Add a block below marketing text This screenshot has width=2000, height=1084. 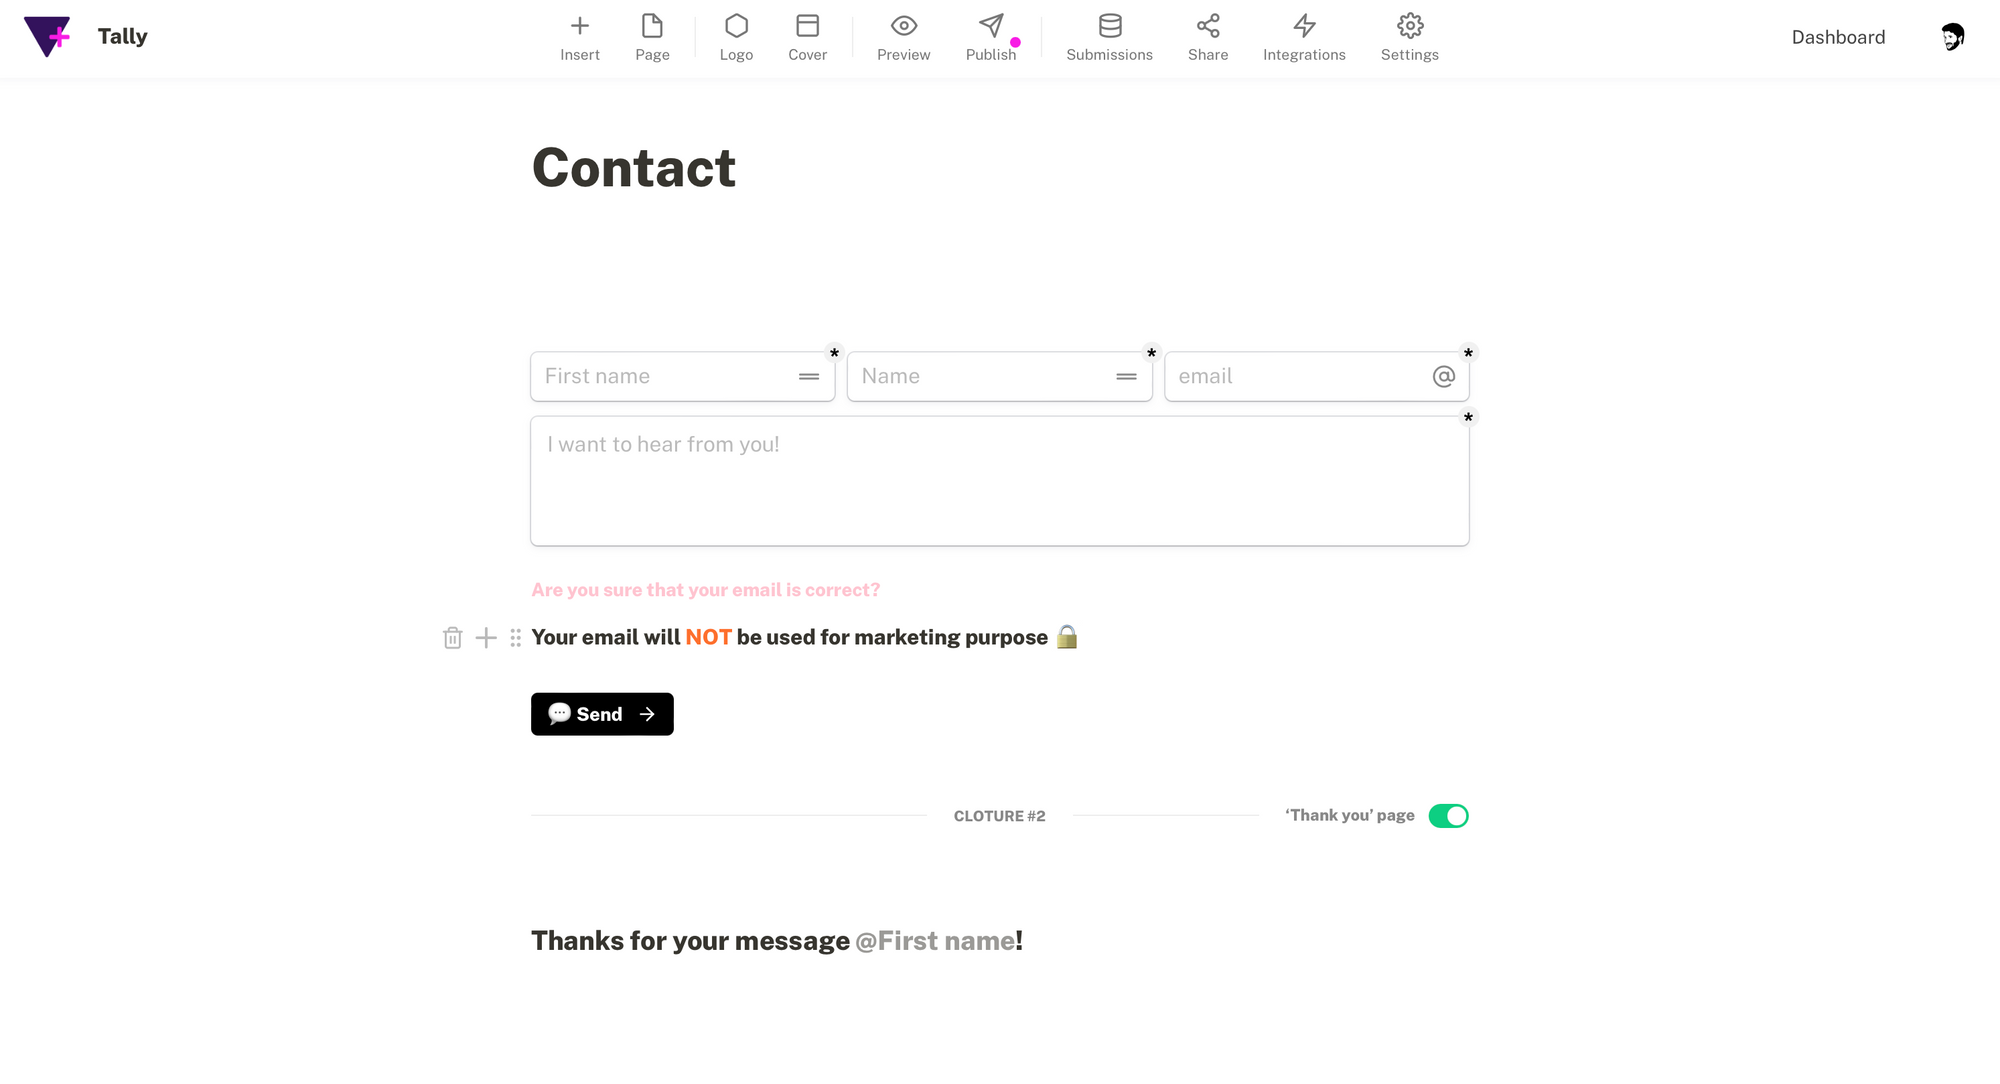486,638
